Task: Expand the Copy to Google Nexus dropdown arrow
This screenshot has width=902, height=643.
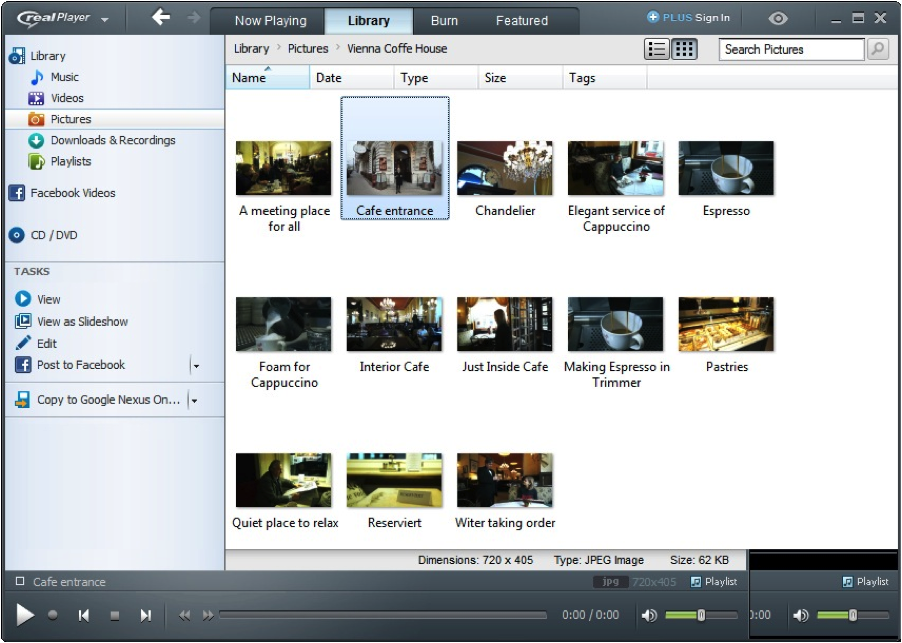Action: coord(194,401)
